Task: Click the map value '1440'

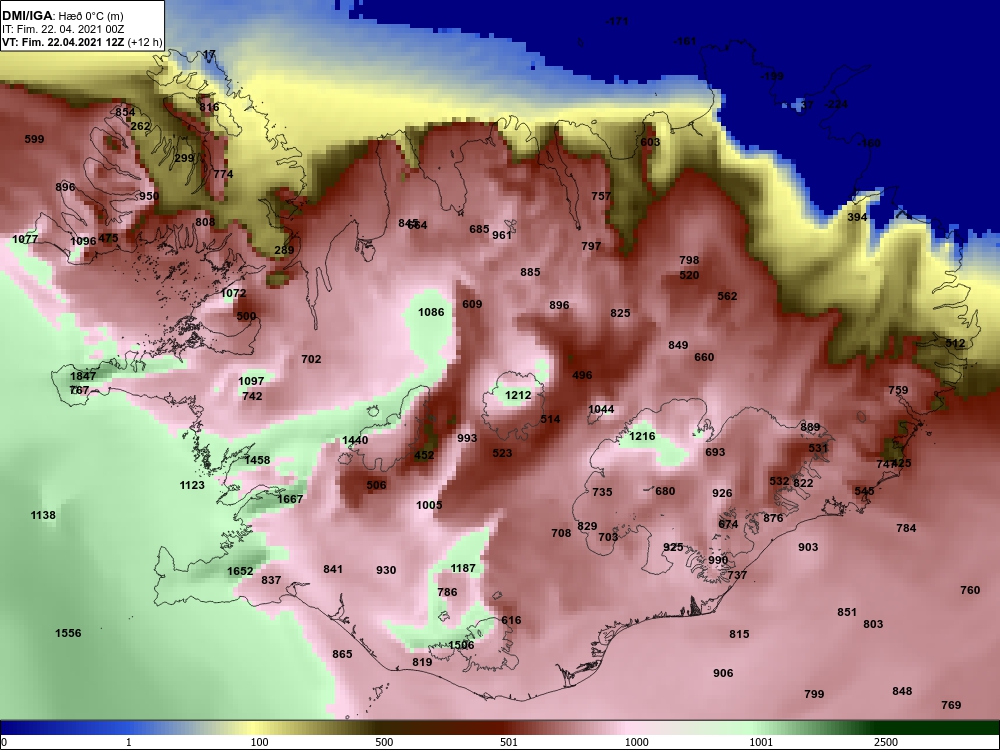Action: coord(355,440)
